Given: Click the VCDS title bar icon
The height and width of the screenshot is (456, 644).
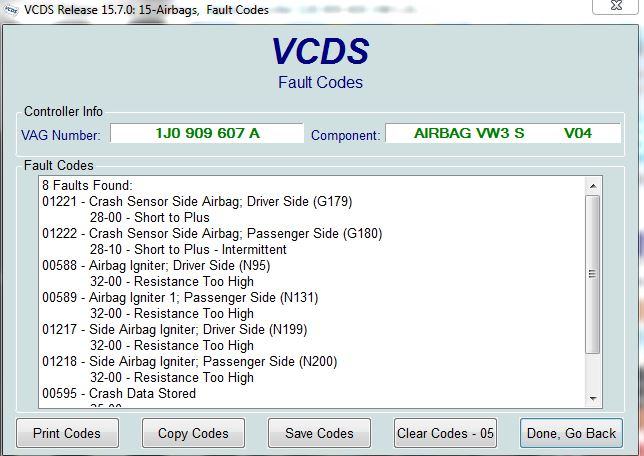Looking at the screenshot, I should 10,10.
